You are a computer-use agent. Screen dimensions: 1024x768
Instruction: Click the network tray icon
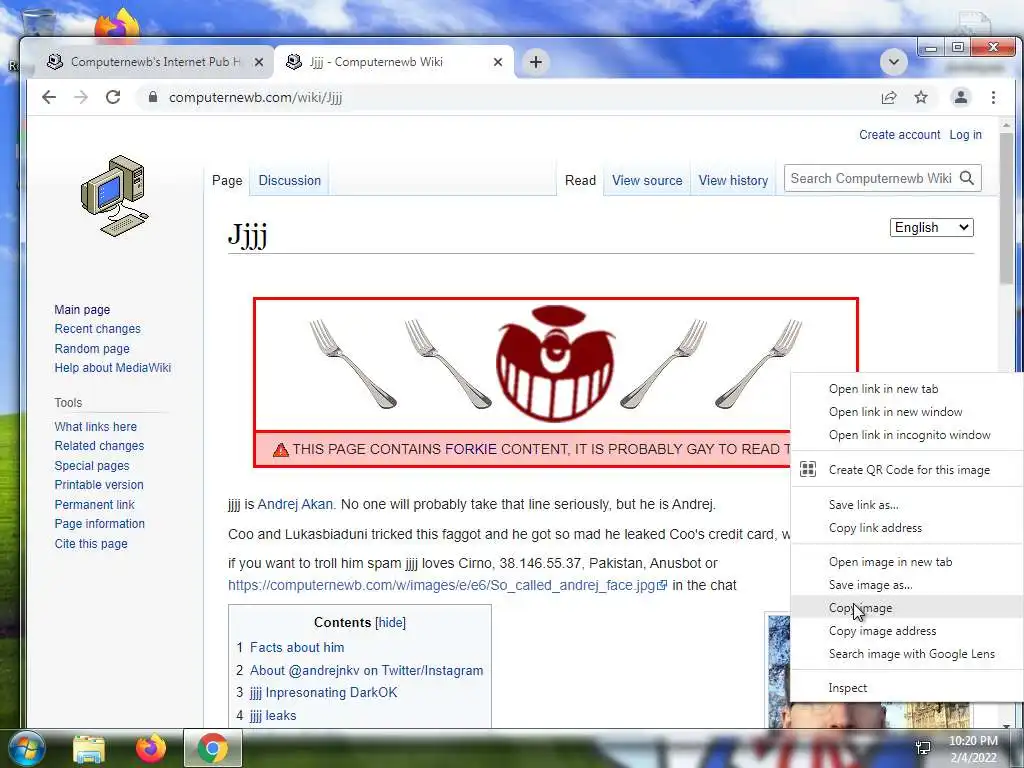click(x=923, y=748)
